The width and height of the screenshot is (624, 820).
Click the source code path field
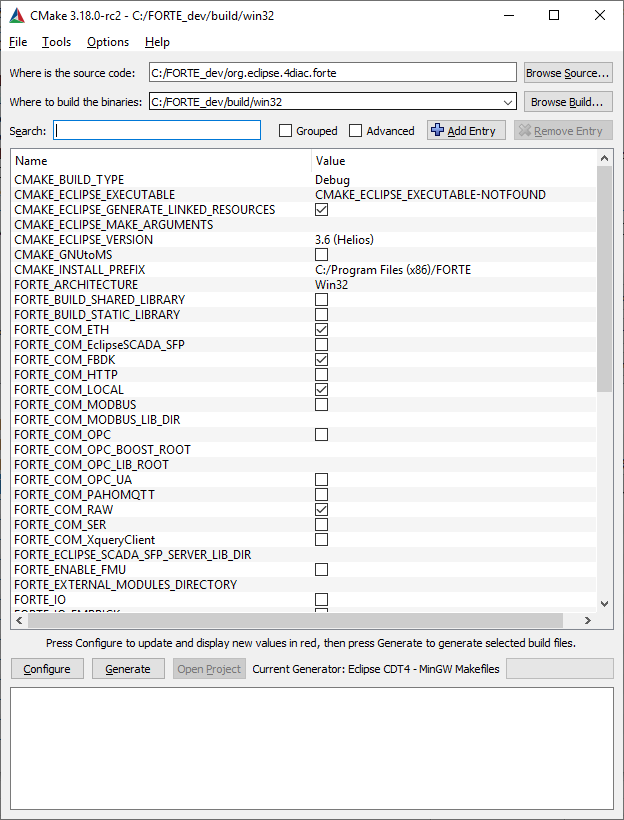click(x=333, y=73)
